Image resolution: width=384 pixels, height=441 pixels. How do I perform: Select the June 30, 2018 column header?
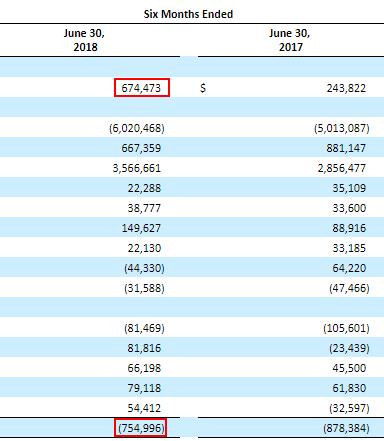click(85, 40)
